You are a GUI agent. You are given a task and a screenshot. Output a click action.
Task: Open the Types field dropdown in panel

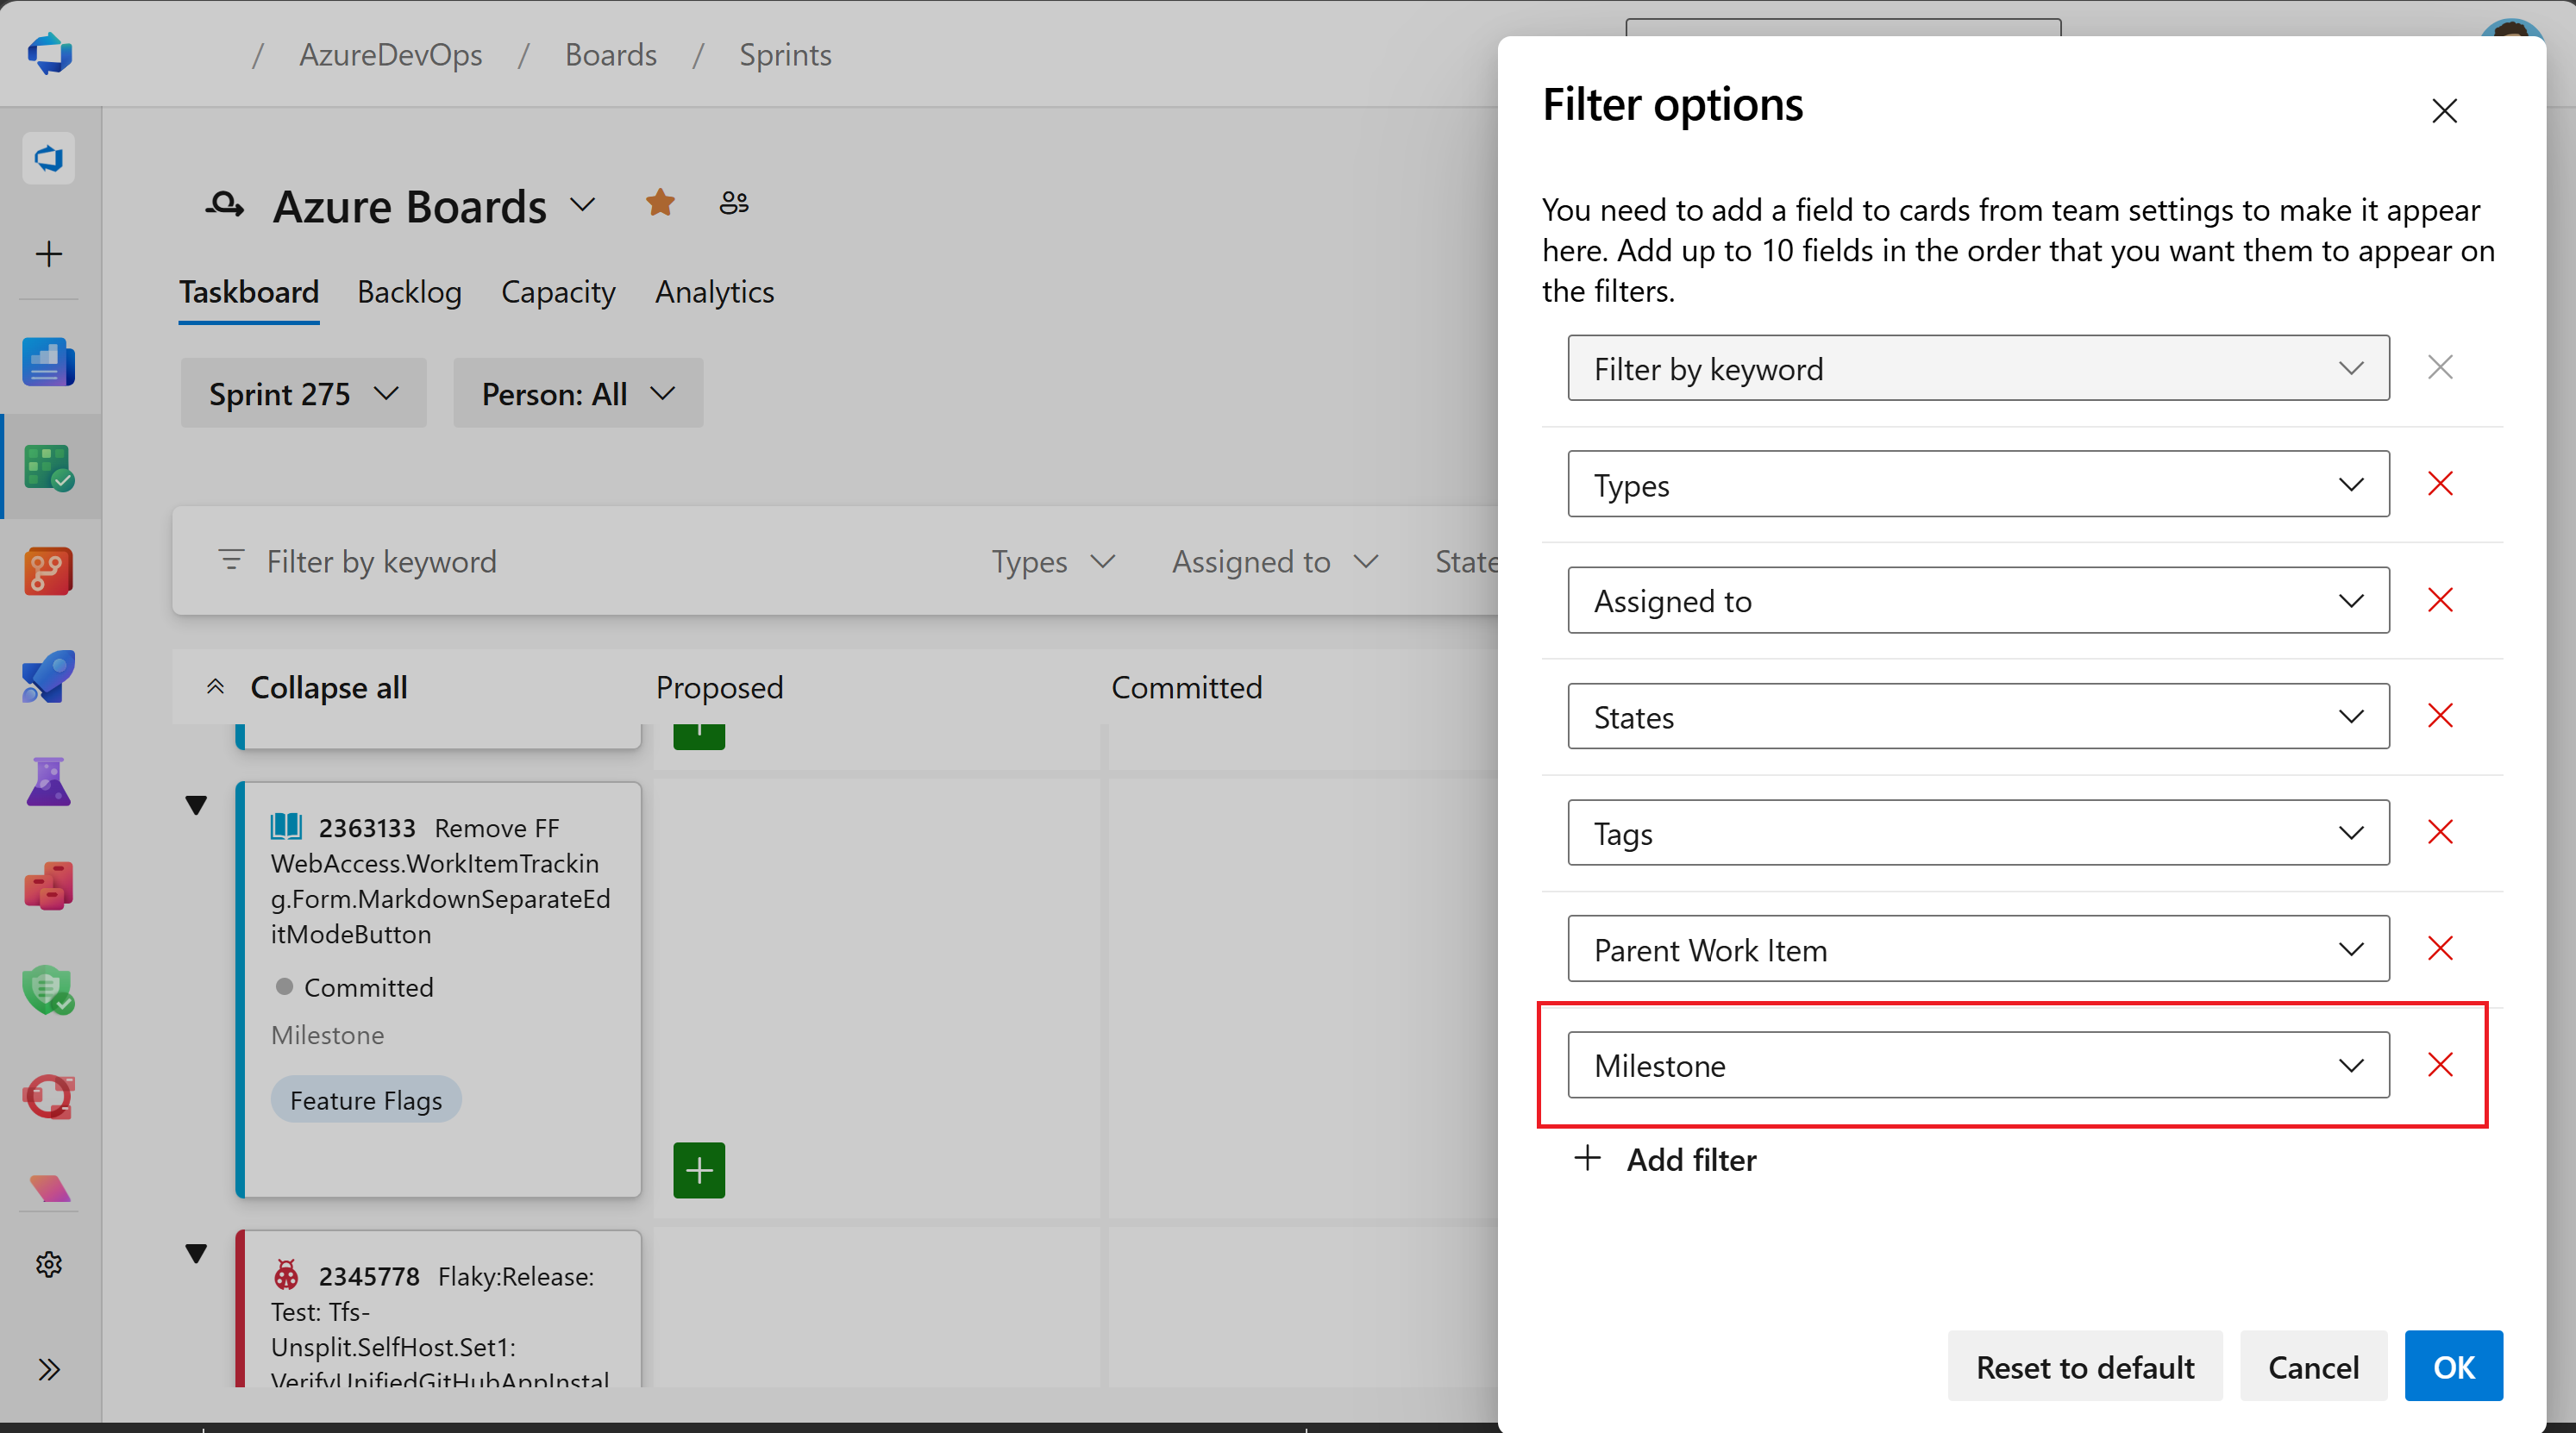point(1978,484)
